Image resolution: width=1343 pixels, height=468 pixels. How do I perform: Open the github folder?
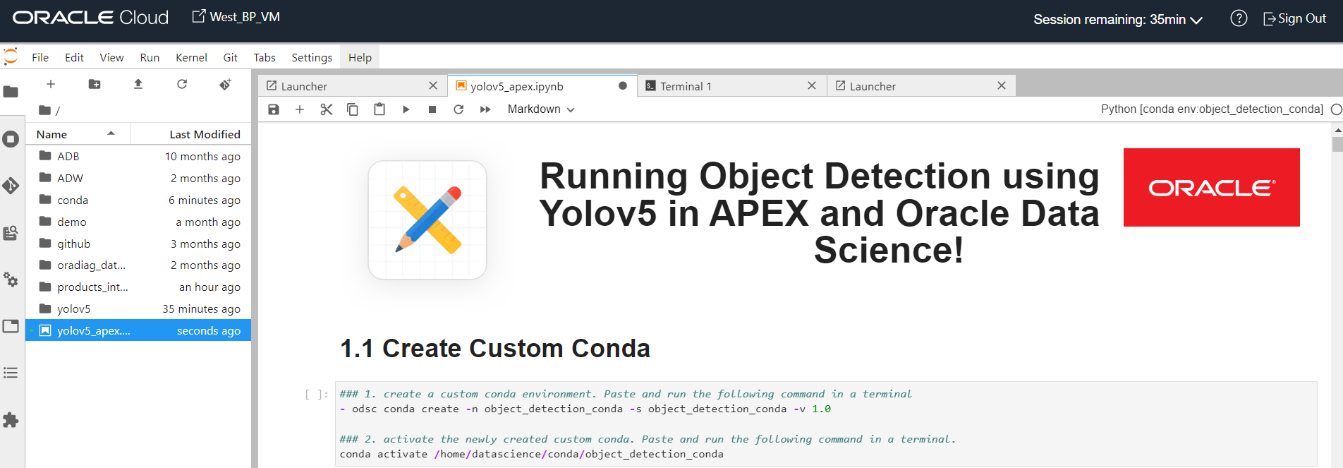click(138, 244)
